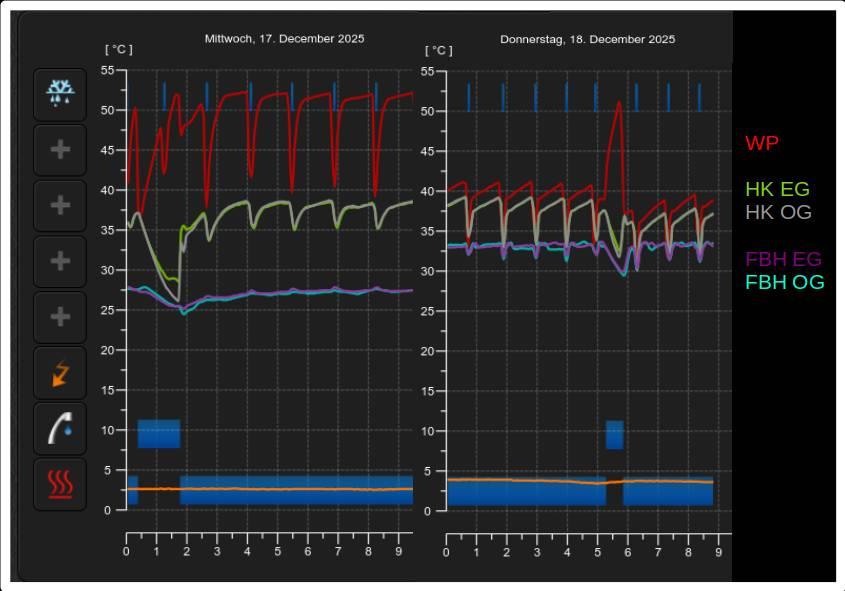This screenshot has height=591, width=845.
Task: Click the orange line in Wednesday's heating band
Action: coord(300,488)
